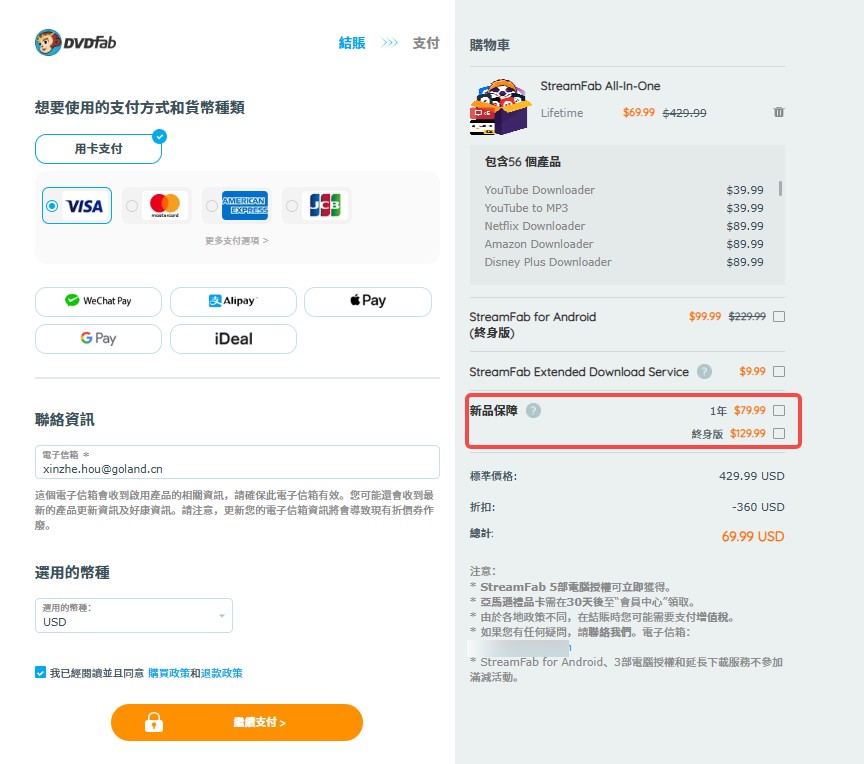Click the StreamFab Extended Download Service label
864x764 pixels.
point(579,372)
